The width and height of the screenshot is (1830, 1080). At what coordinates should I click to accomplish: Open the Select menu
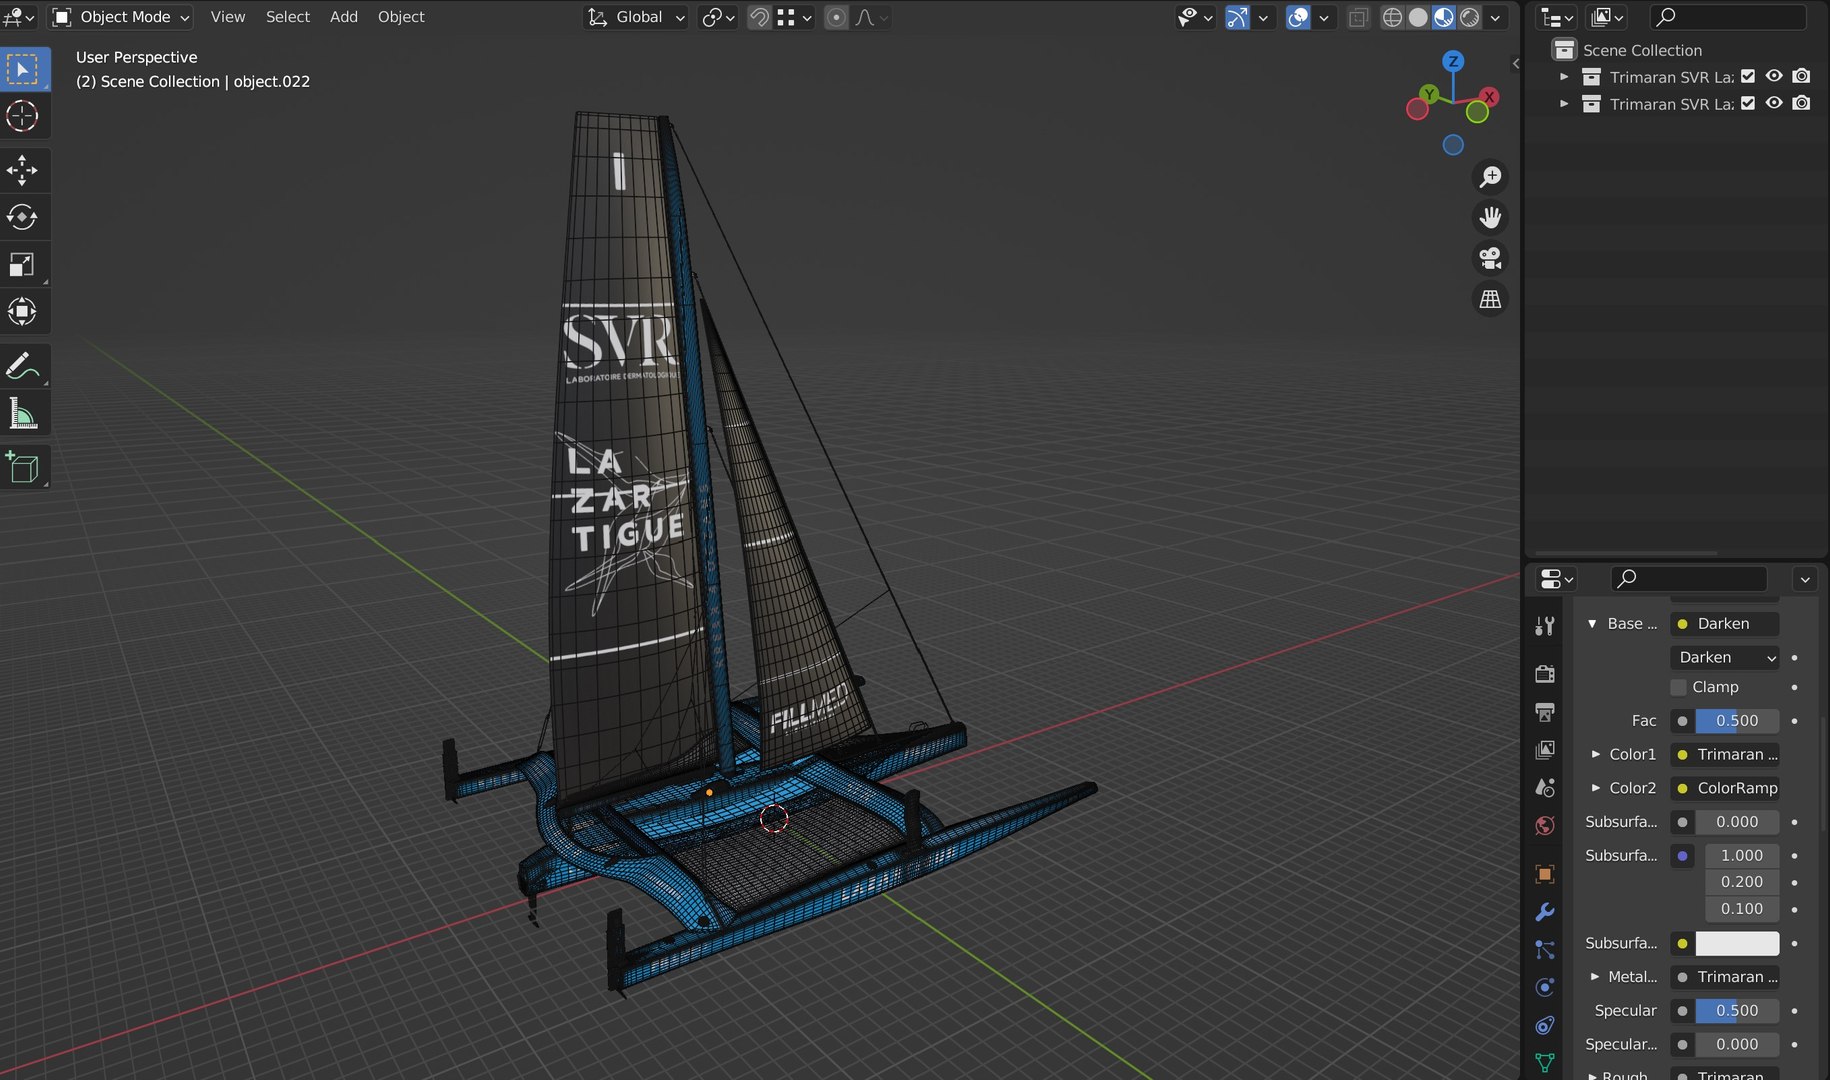click(x=288, y=17)
